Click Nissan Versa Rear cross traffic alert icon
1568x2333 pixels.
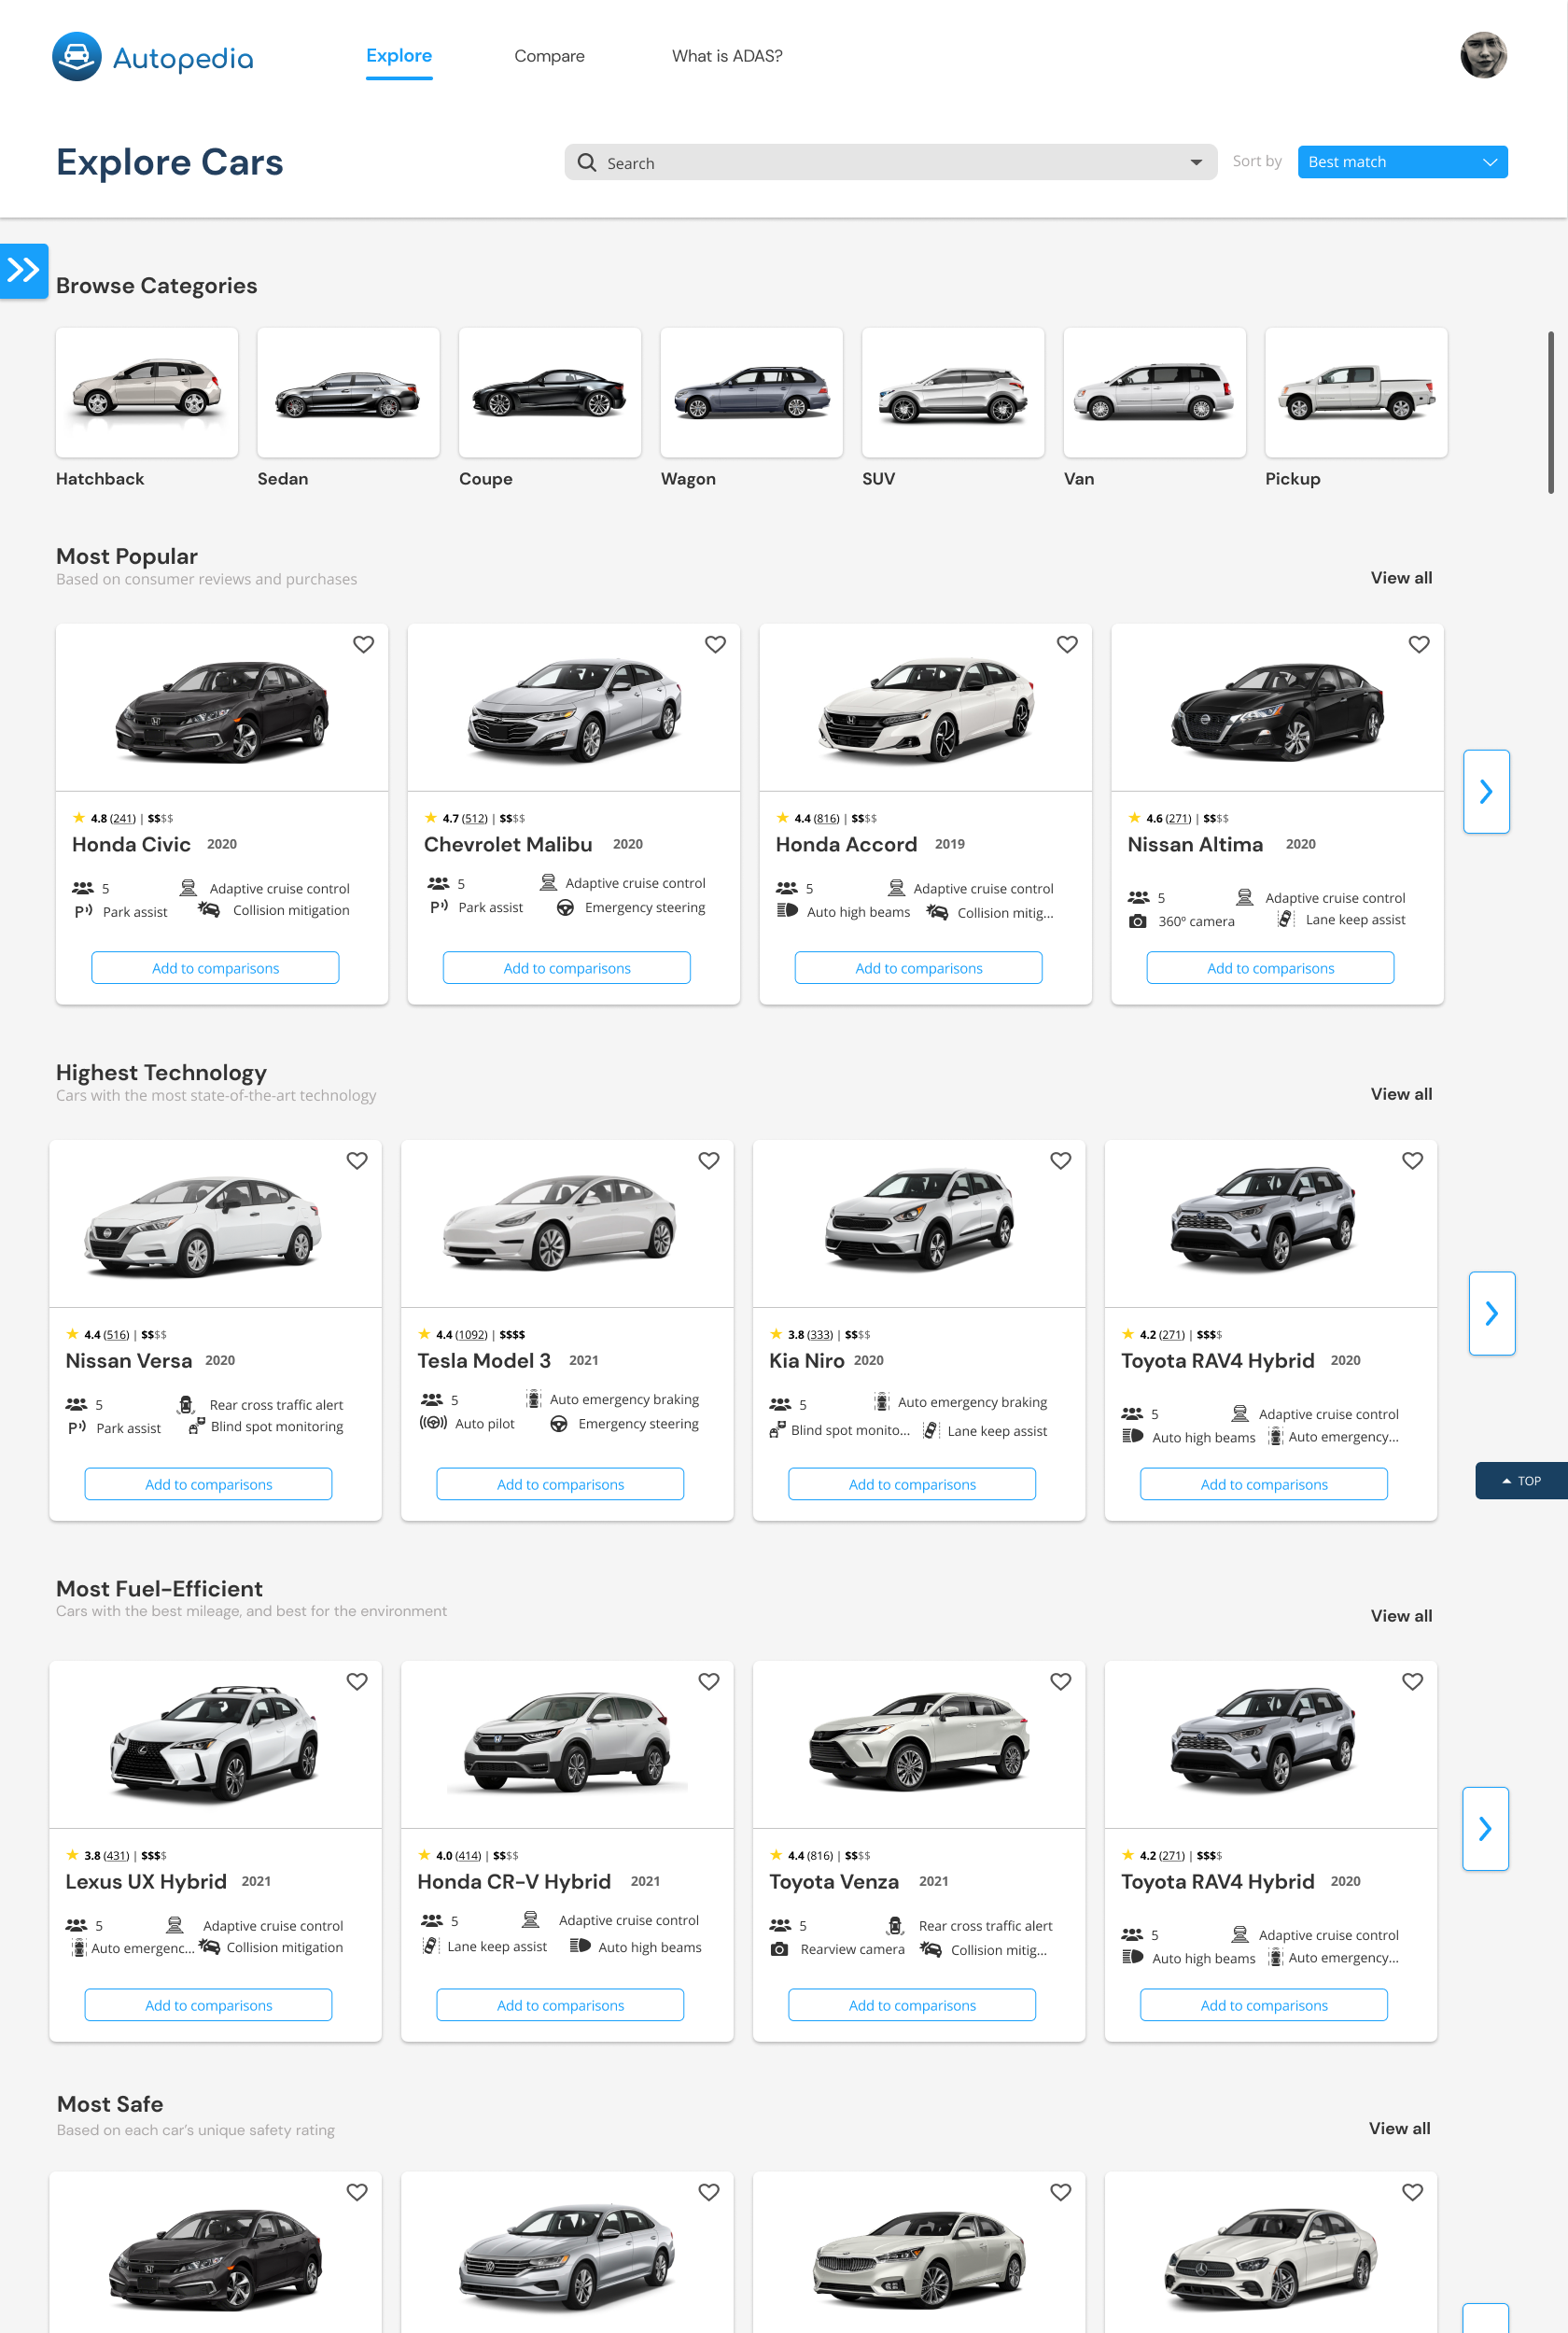point(185,1404)
